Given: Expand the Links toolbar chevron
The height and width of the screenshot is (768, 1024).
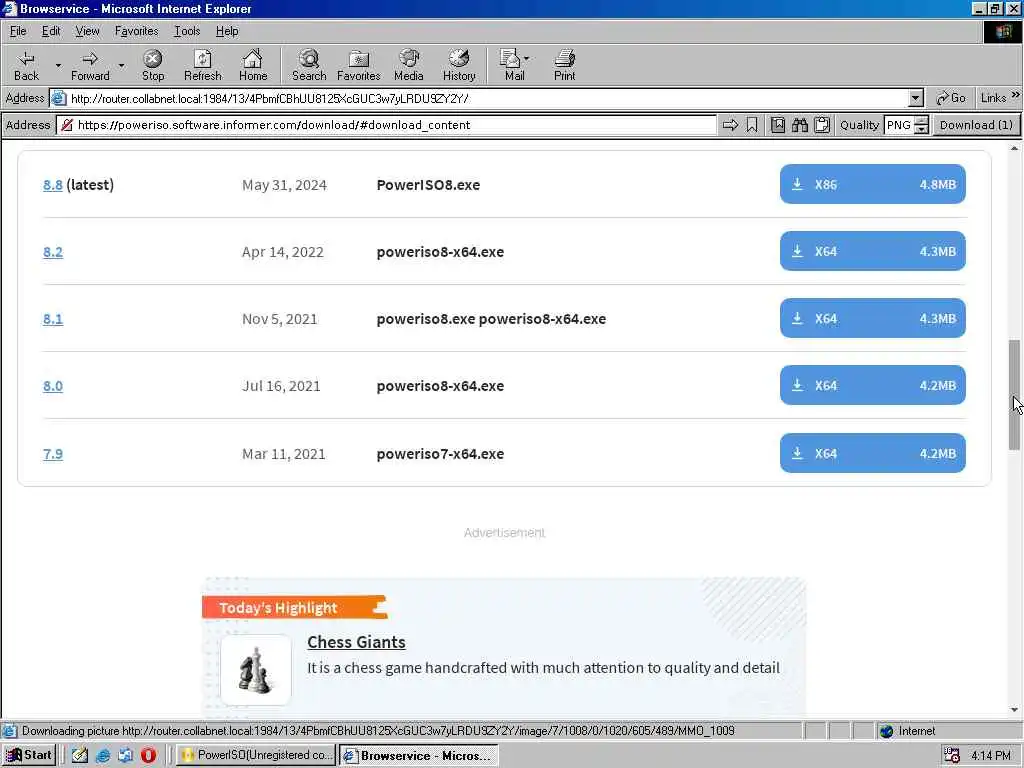Looking at the screenshot, I should [x=1016, y=96].
